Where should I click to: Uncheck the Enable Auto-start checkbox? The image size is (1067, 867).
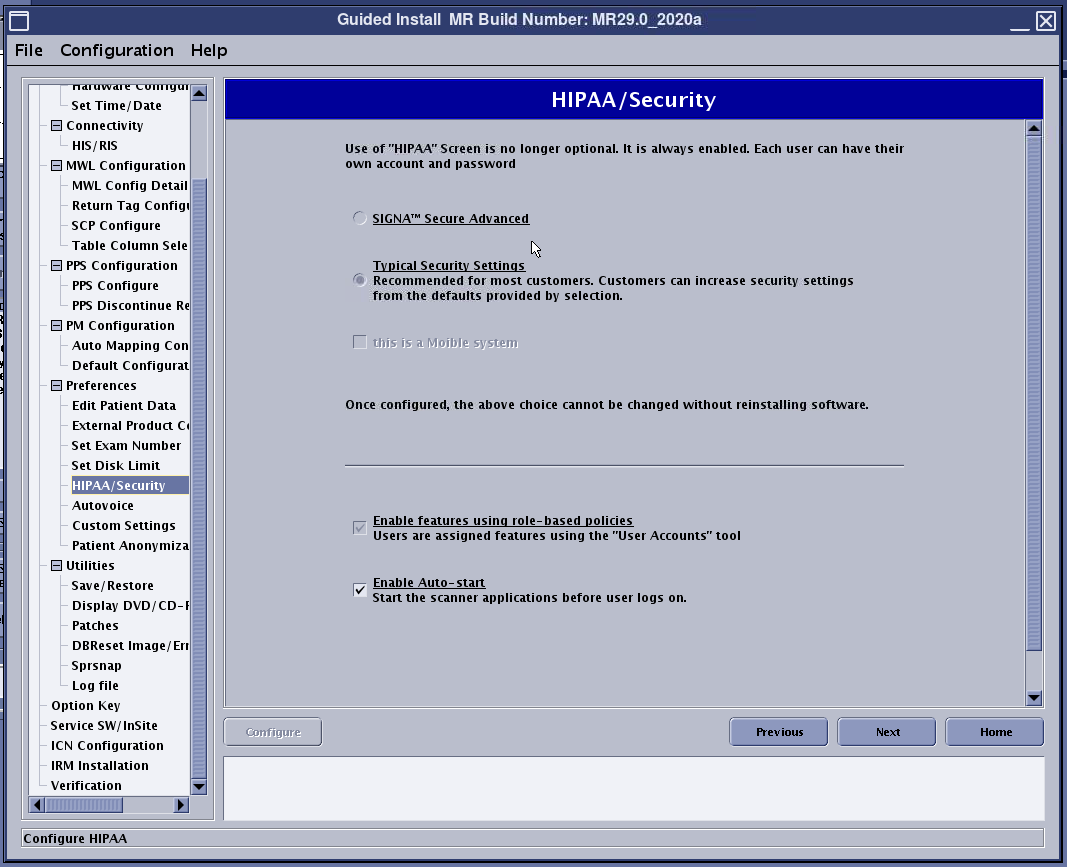tap(360, 590)
